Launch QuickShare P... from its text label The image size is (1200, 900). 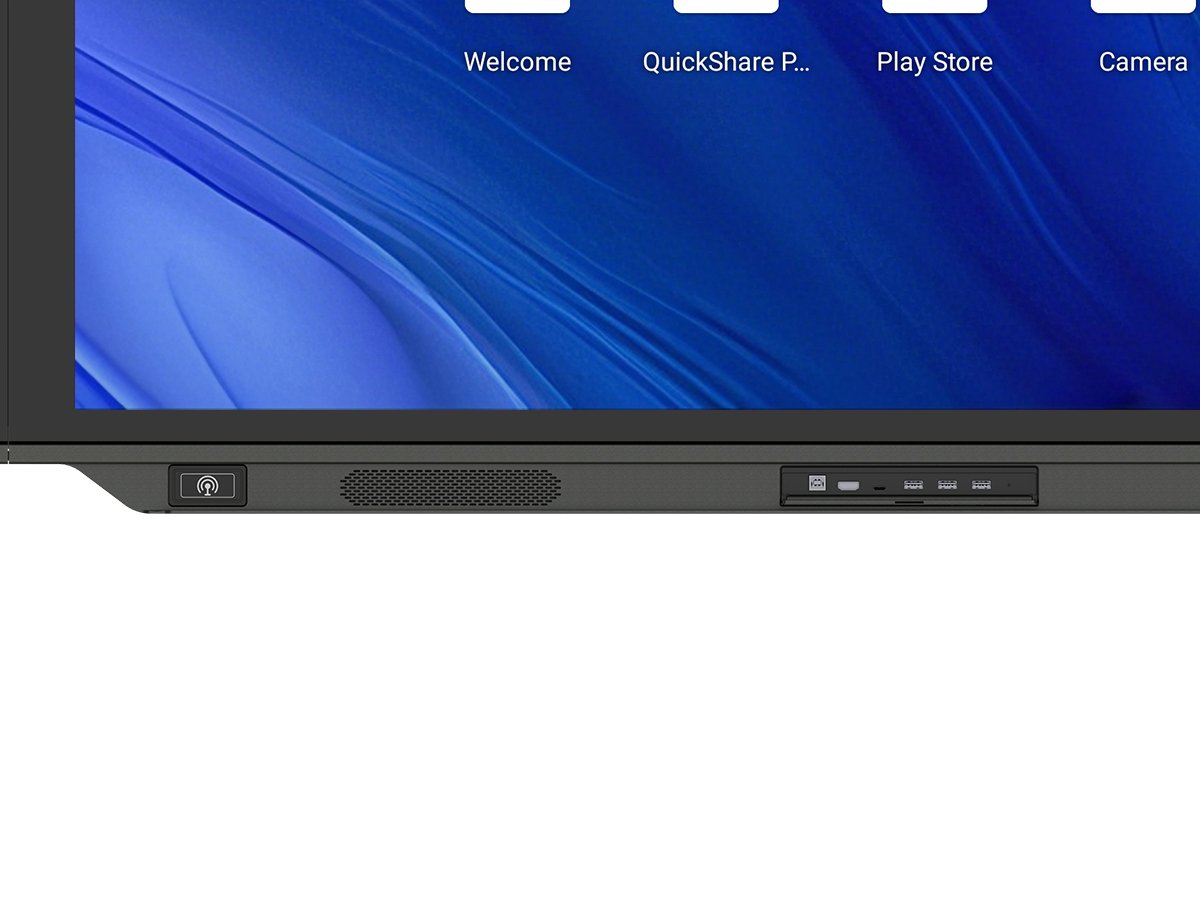pos(725,62)
